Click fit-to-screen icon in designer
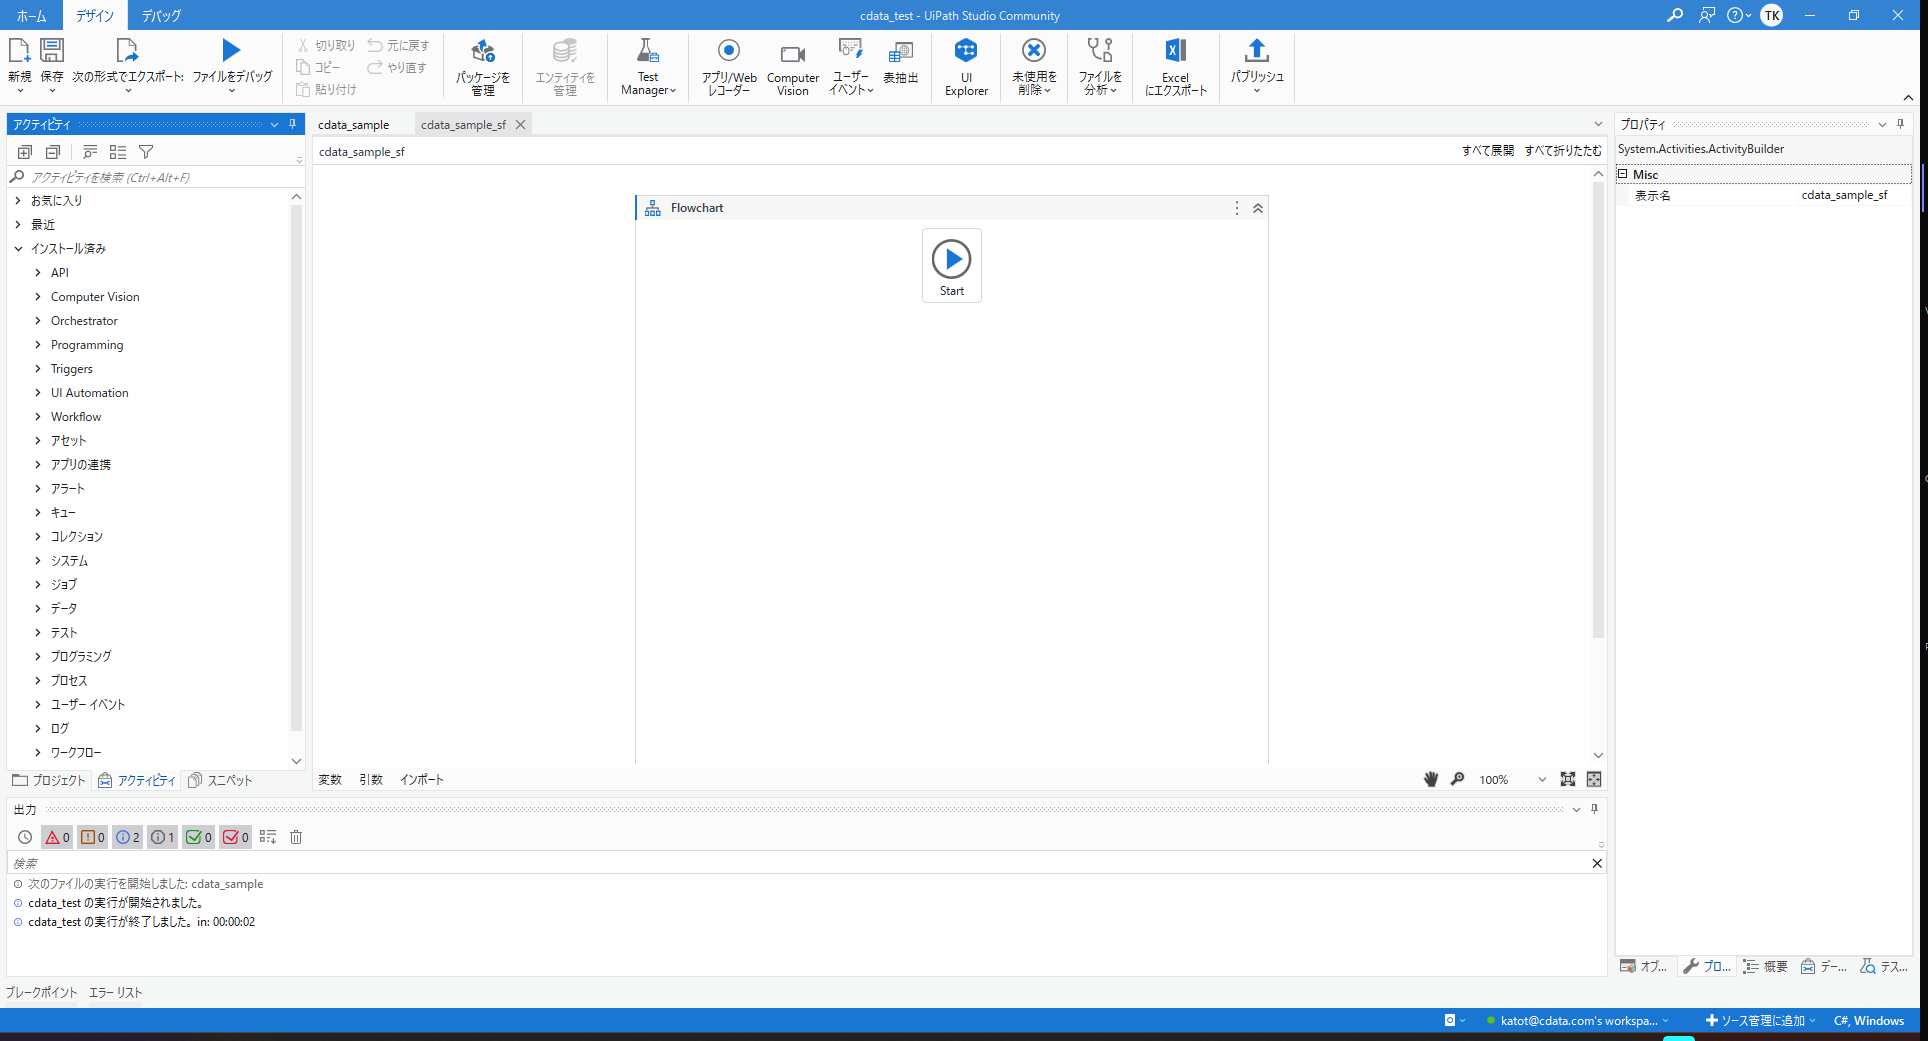 (x=1568, y=779)
